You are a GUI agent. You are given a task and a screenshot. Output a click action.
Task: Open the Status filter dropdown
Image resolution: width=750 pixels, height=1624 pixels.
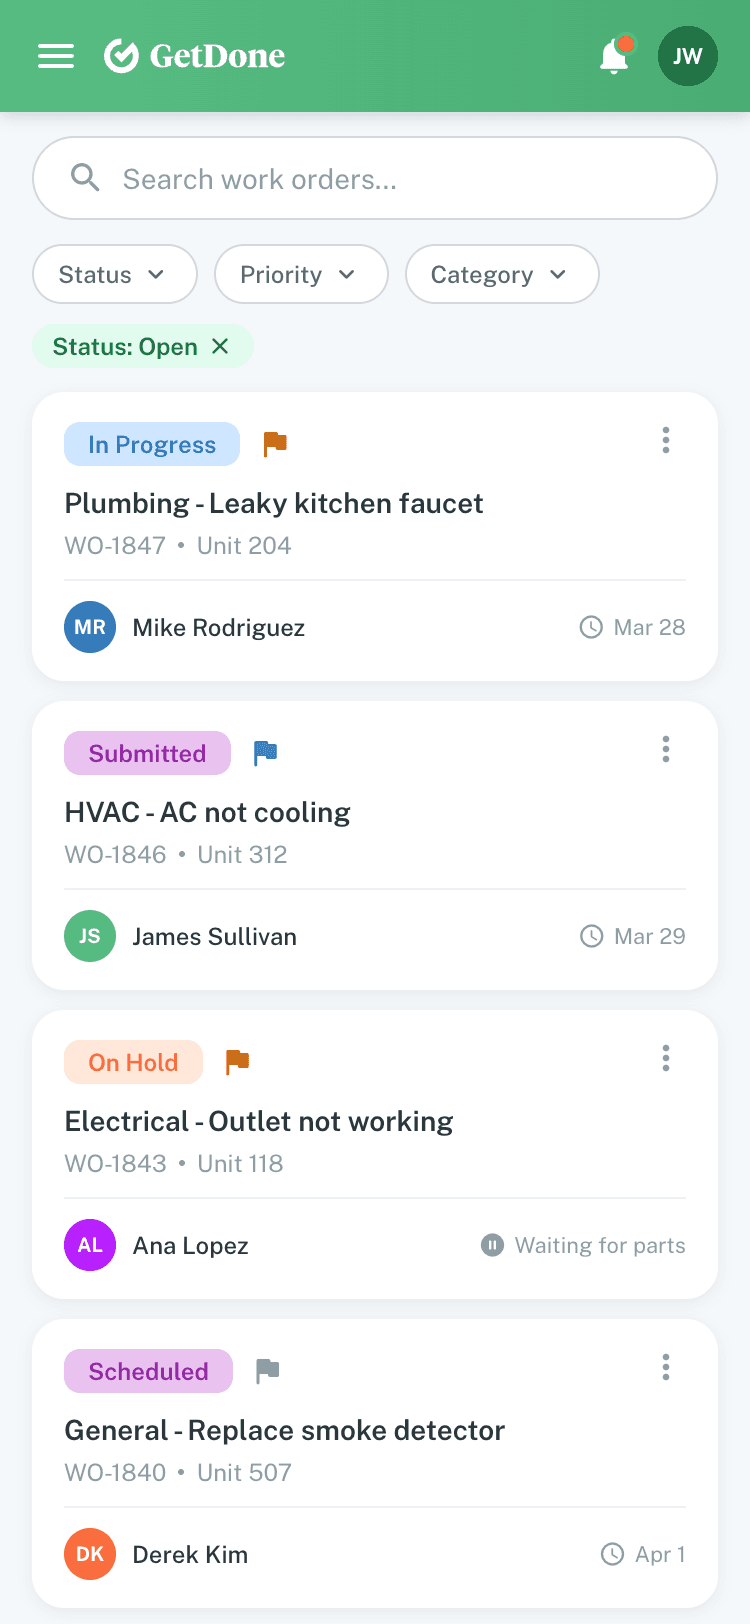[x=114, y=274]
